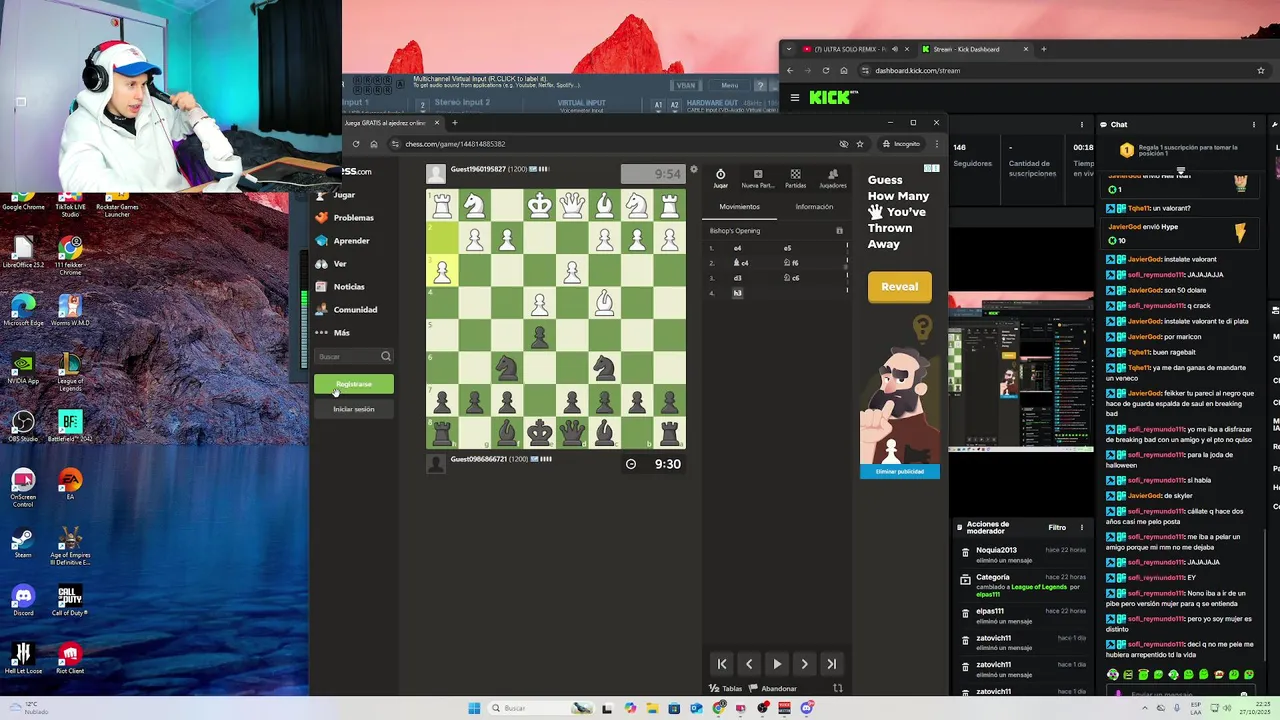The image size is (1280, 720).
Task: Open the Jugadores icon tab
Action: (832, 178)
